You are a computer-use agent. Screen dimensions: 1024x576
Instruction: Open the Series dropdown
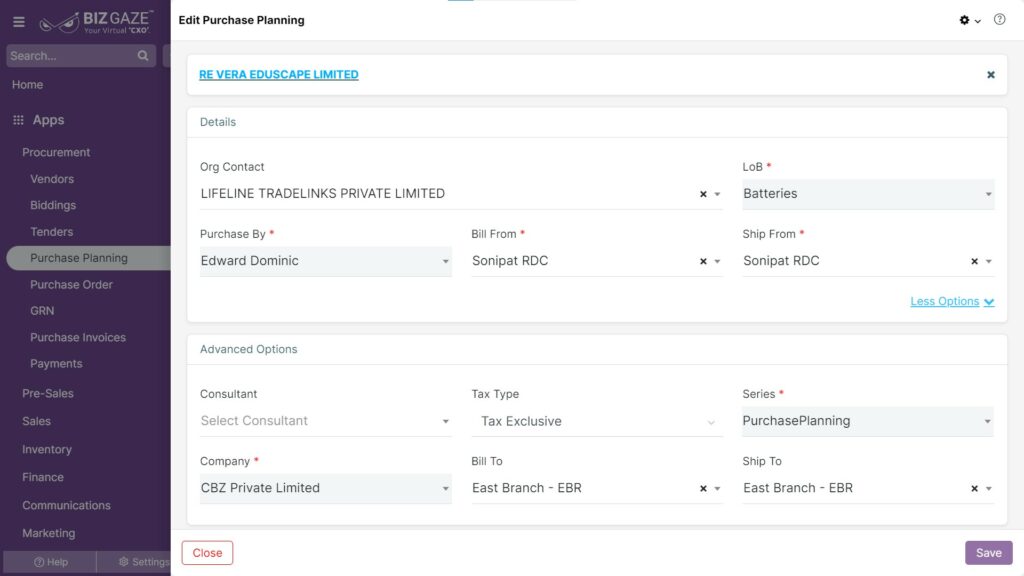tap(868, 421)
